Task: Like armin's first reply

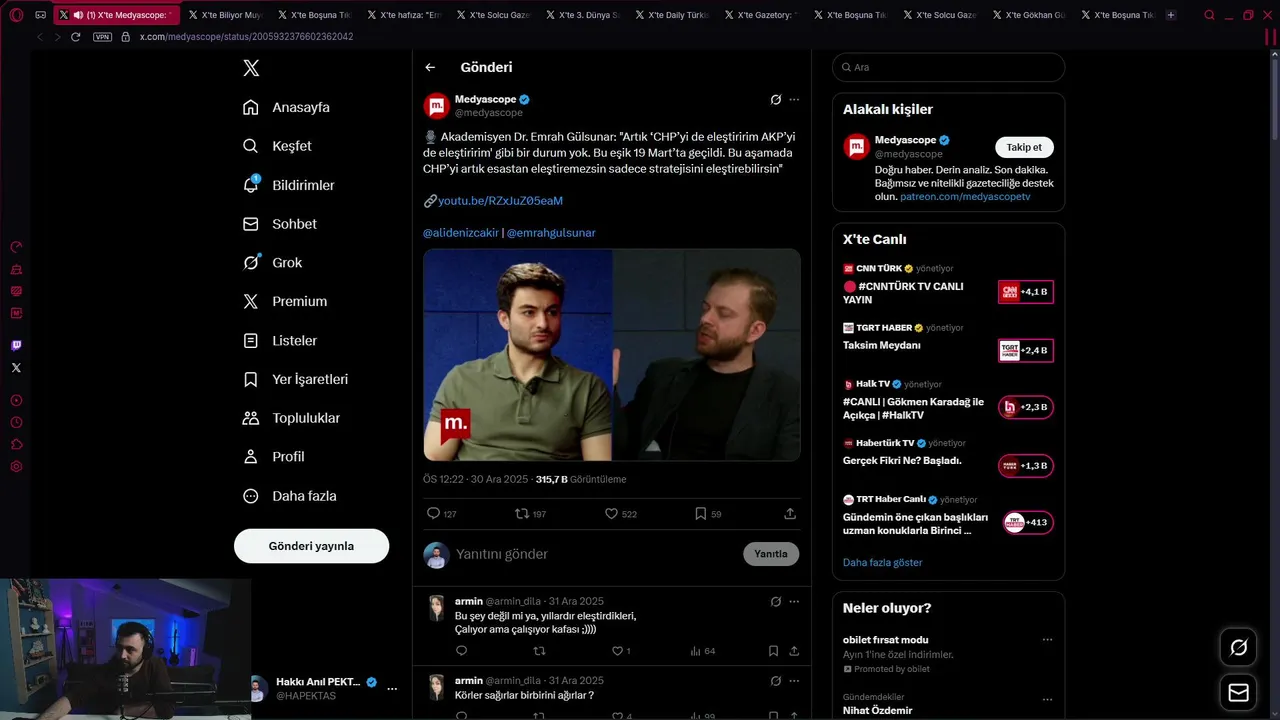Action: (x=621, y=651)
